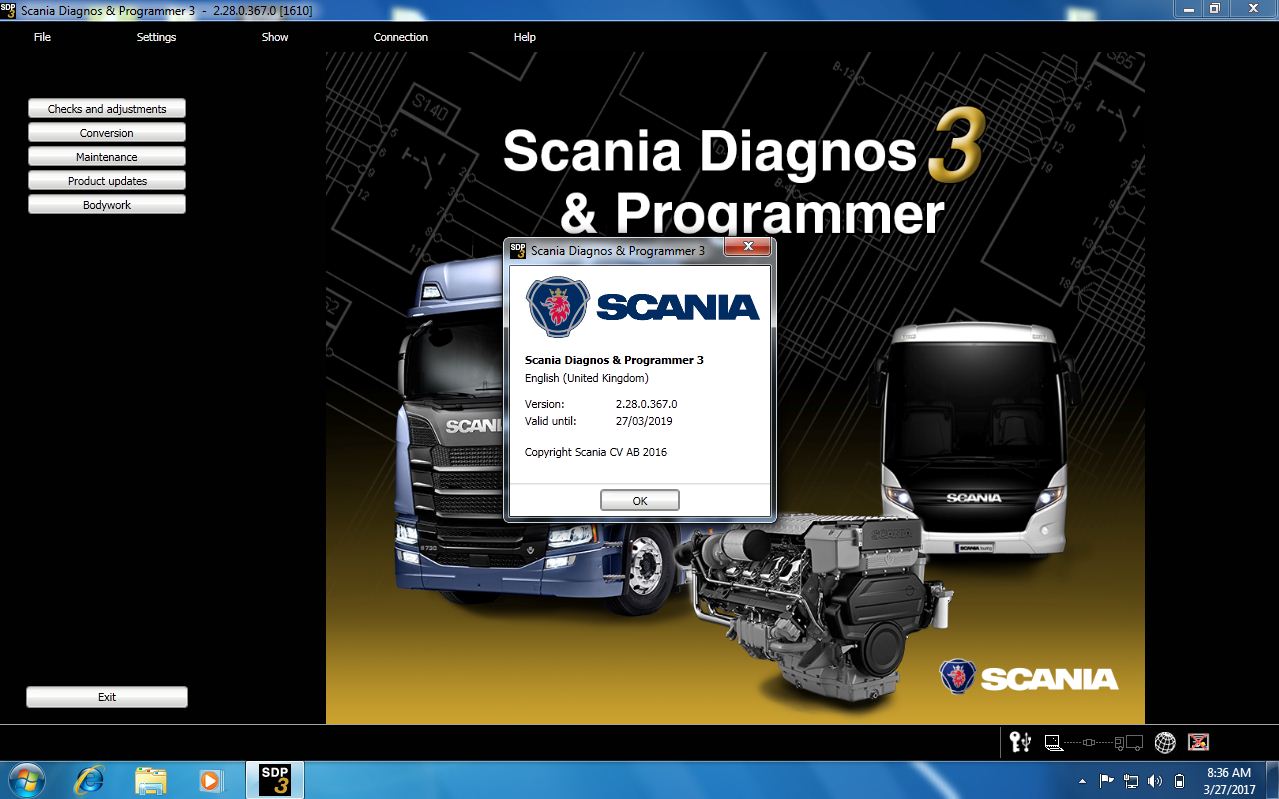Select the Bodywork button
The image size is (1279, 799).
click(x=107, y=205)
